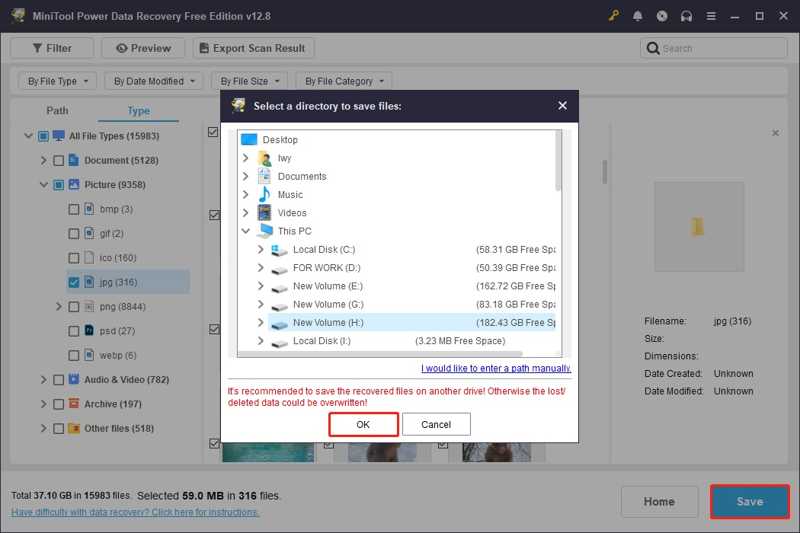Click the Home button
The height and width of the screenshot is (533, 800).
(x=659, y=501)
